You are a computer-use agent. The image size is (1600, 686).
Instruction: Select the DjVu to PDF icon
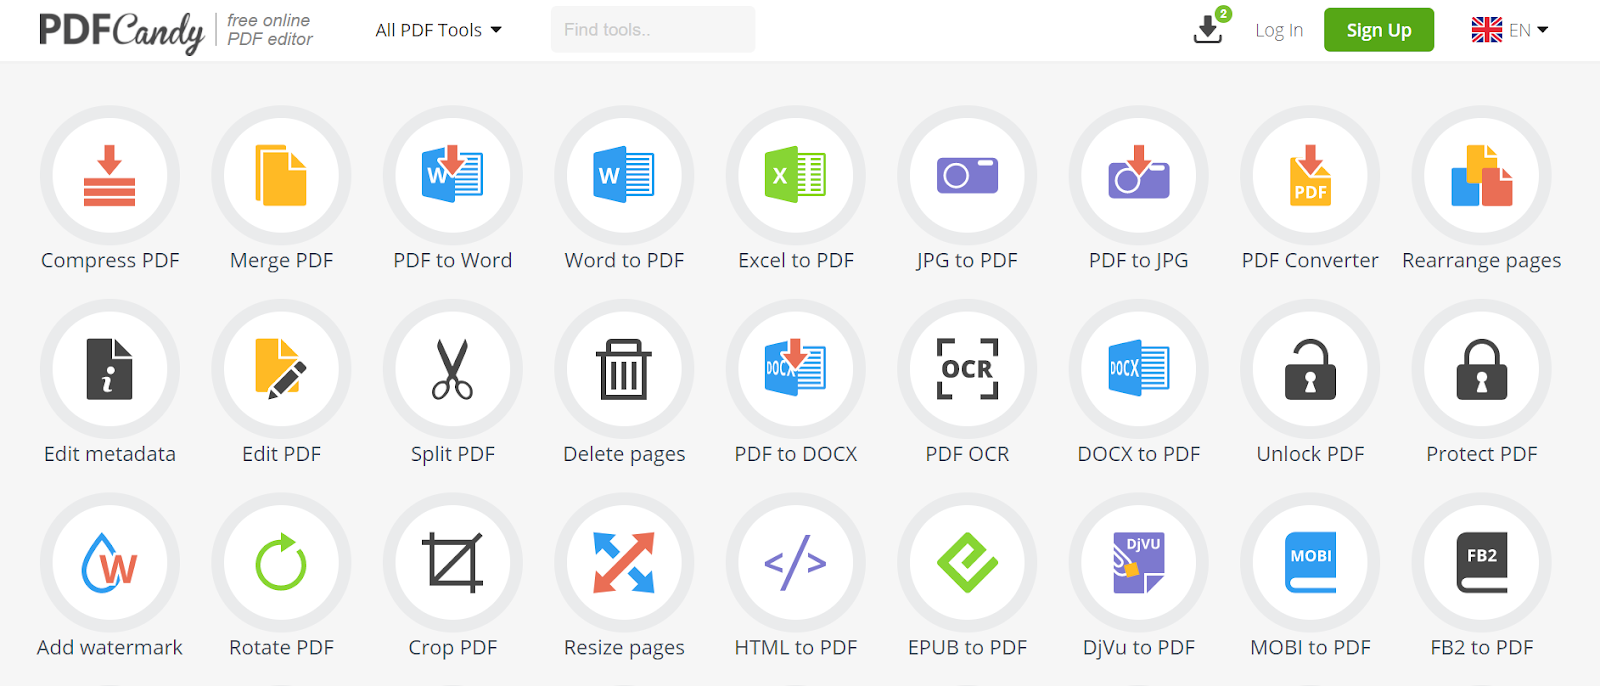coord(1139,563)
